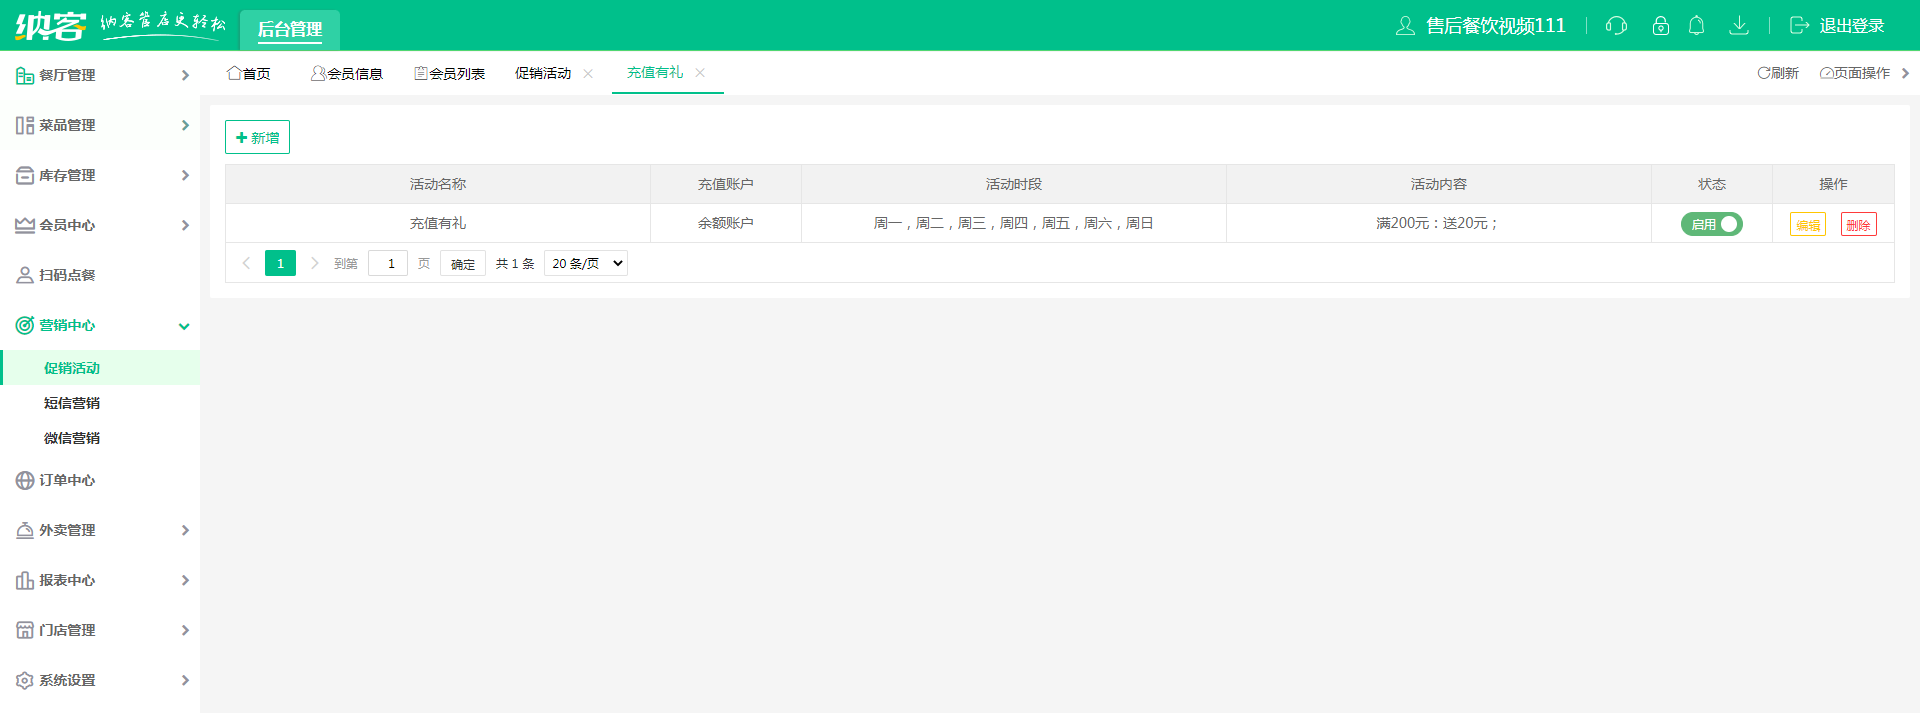Toggle the 启用 status switch
Image resolution: width=1920 pixels, height=713 pixels.
[1711, 224]
